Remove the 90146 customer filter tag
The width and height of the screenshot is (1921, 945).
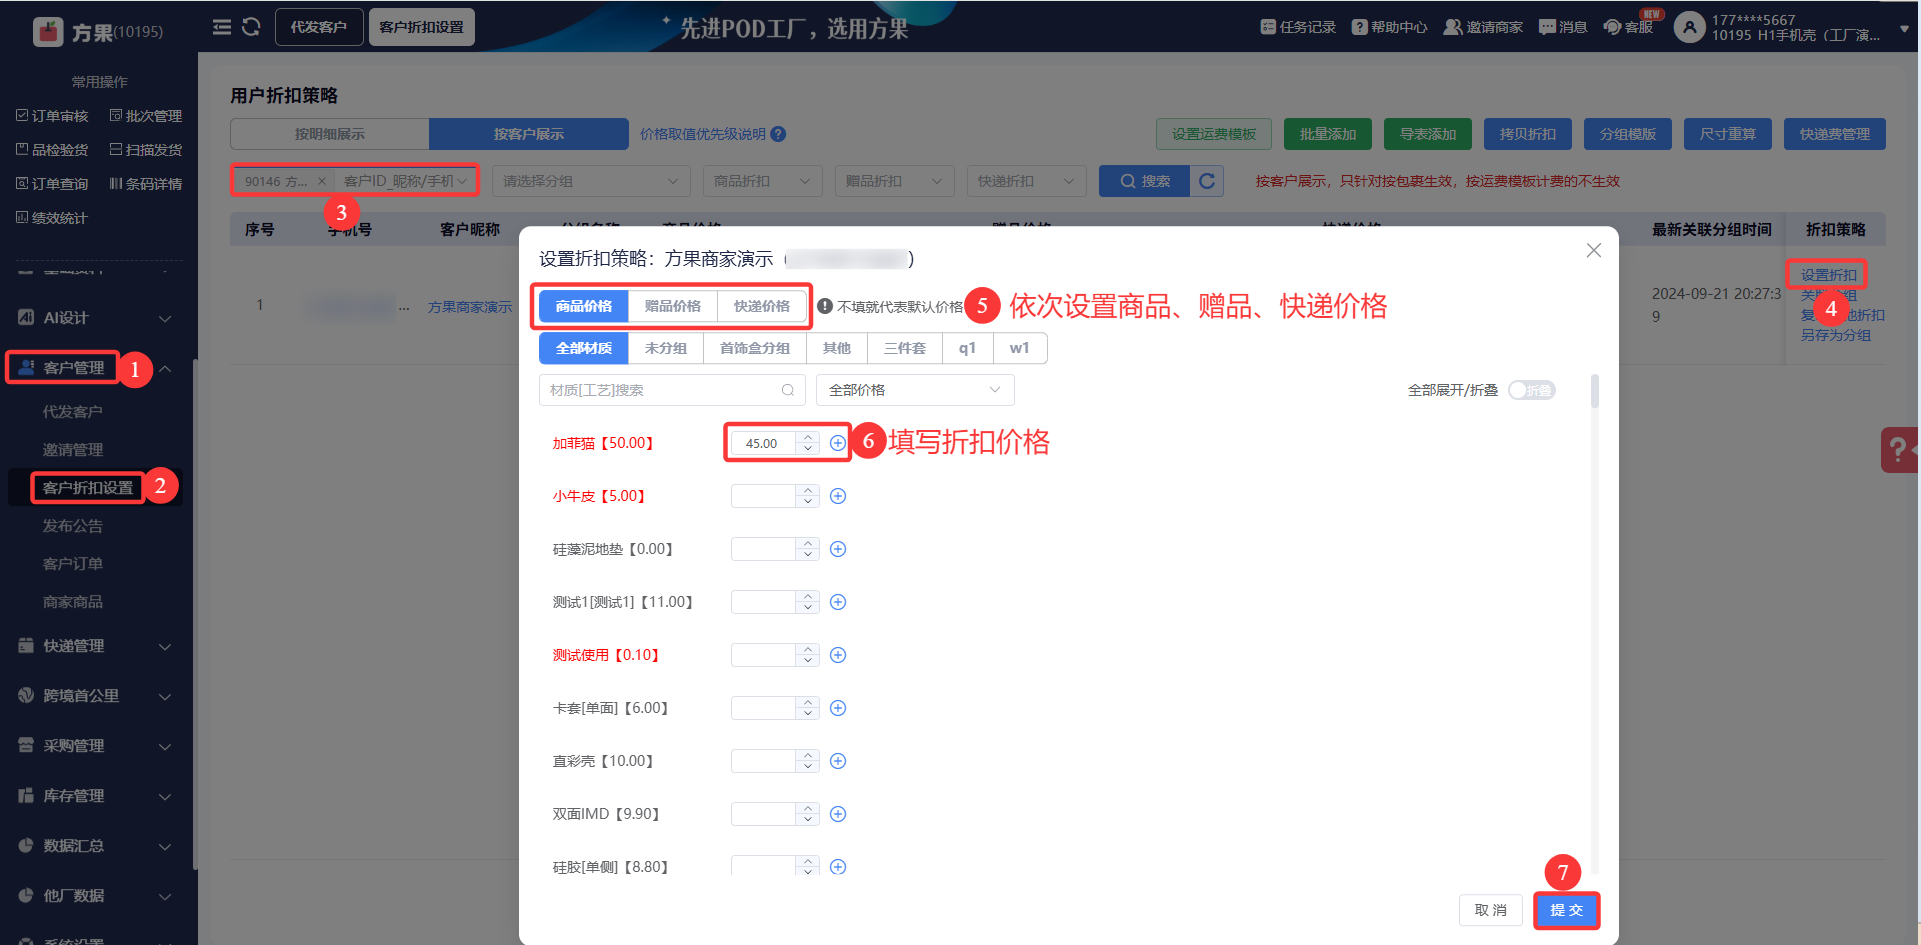click(x=322, y=181)
